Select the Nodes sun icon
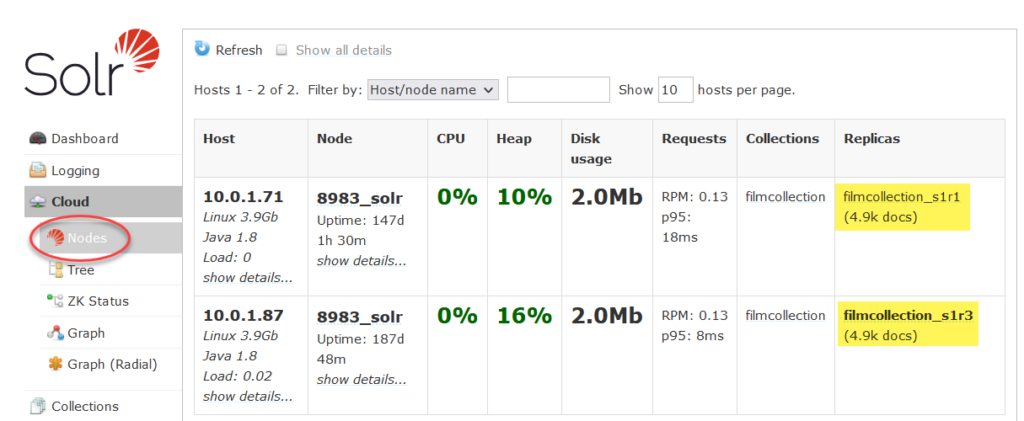The image size is (1024, 421). point(56,238)
